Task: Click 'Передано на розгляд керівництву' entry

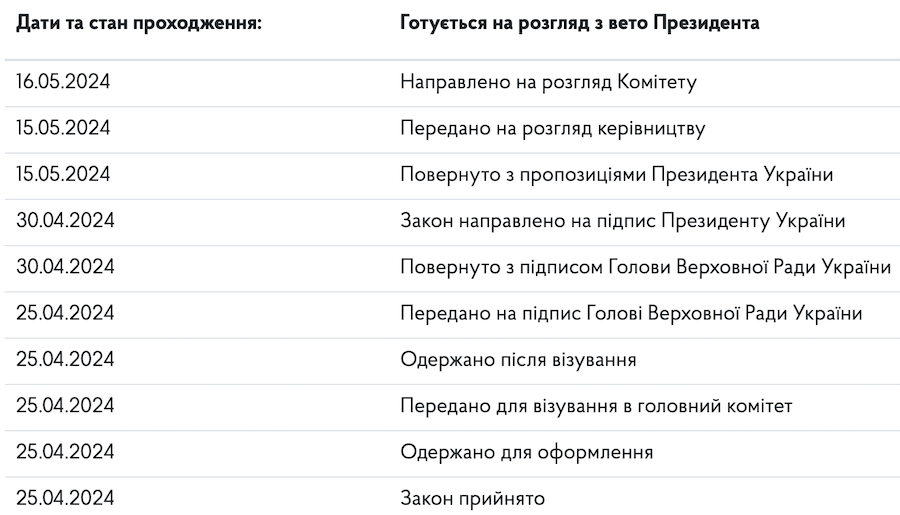Action: click(x=553, y=128)
